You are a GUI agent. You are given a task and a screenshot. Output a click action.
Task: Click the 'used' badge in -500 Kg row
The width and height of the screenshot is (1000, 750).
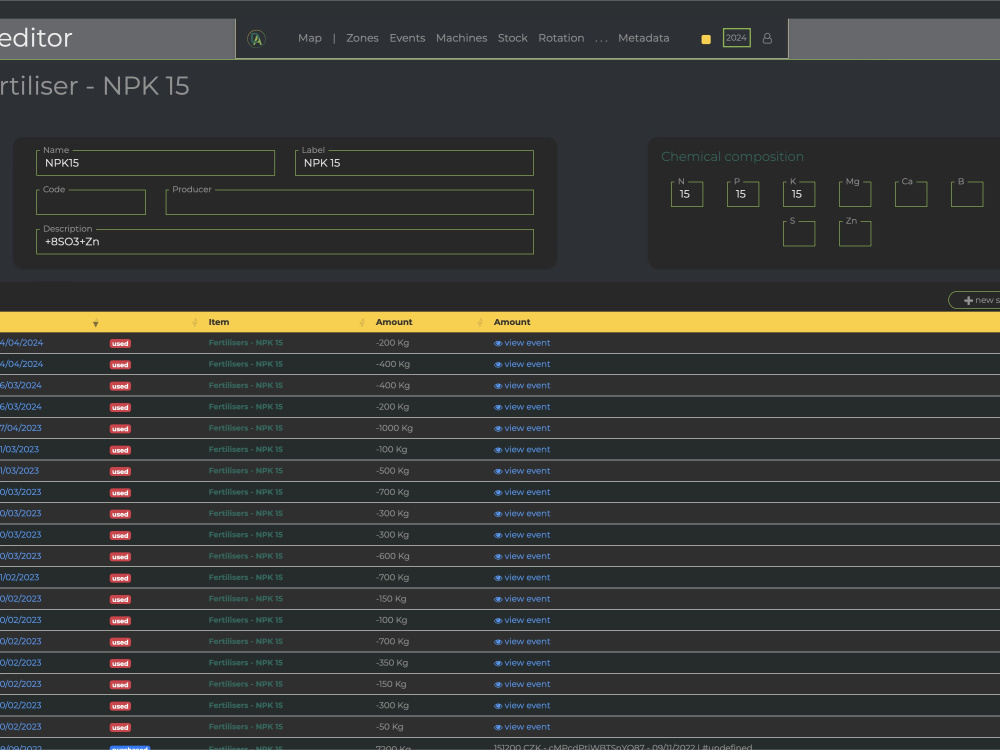120,472
